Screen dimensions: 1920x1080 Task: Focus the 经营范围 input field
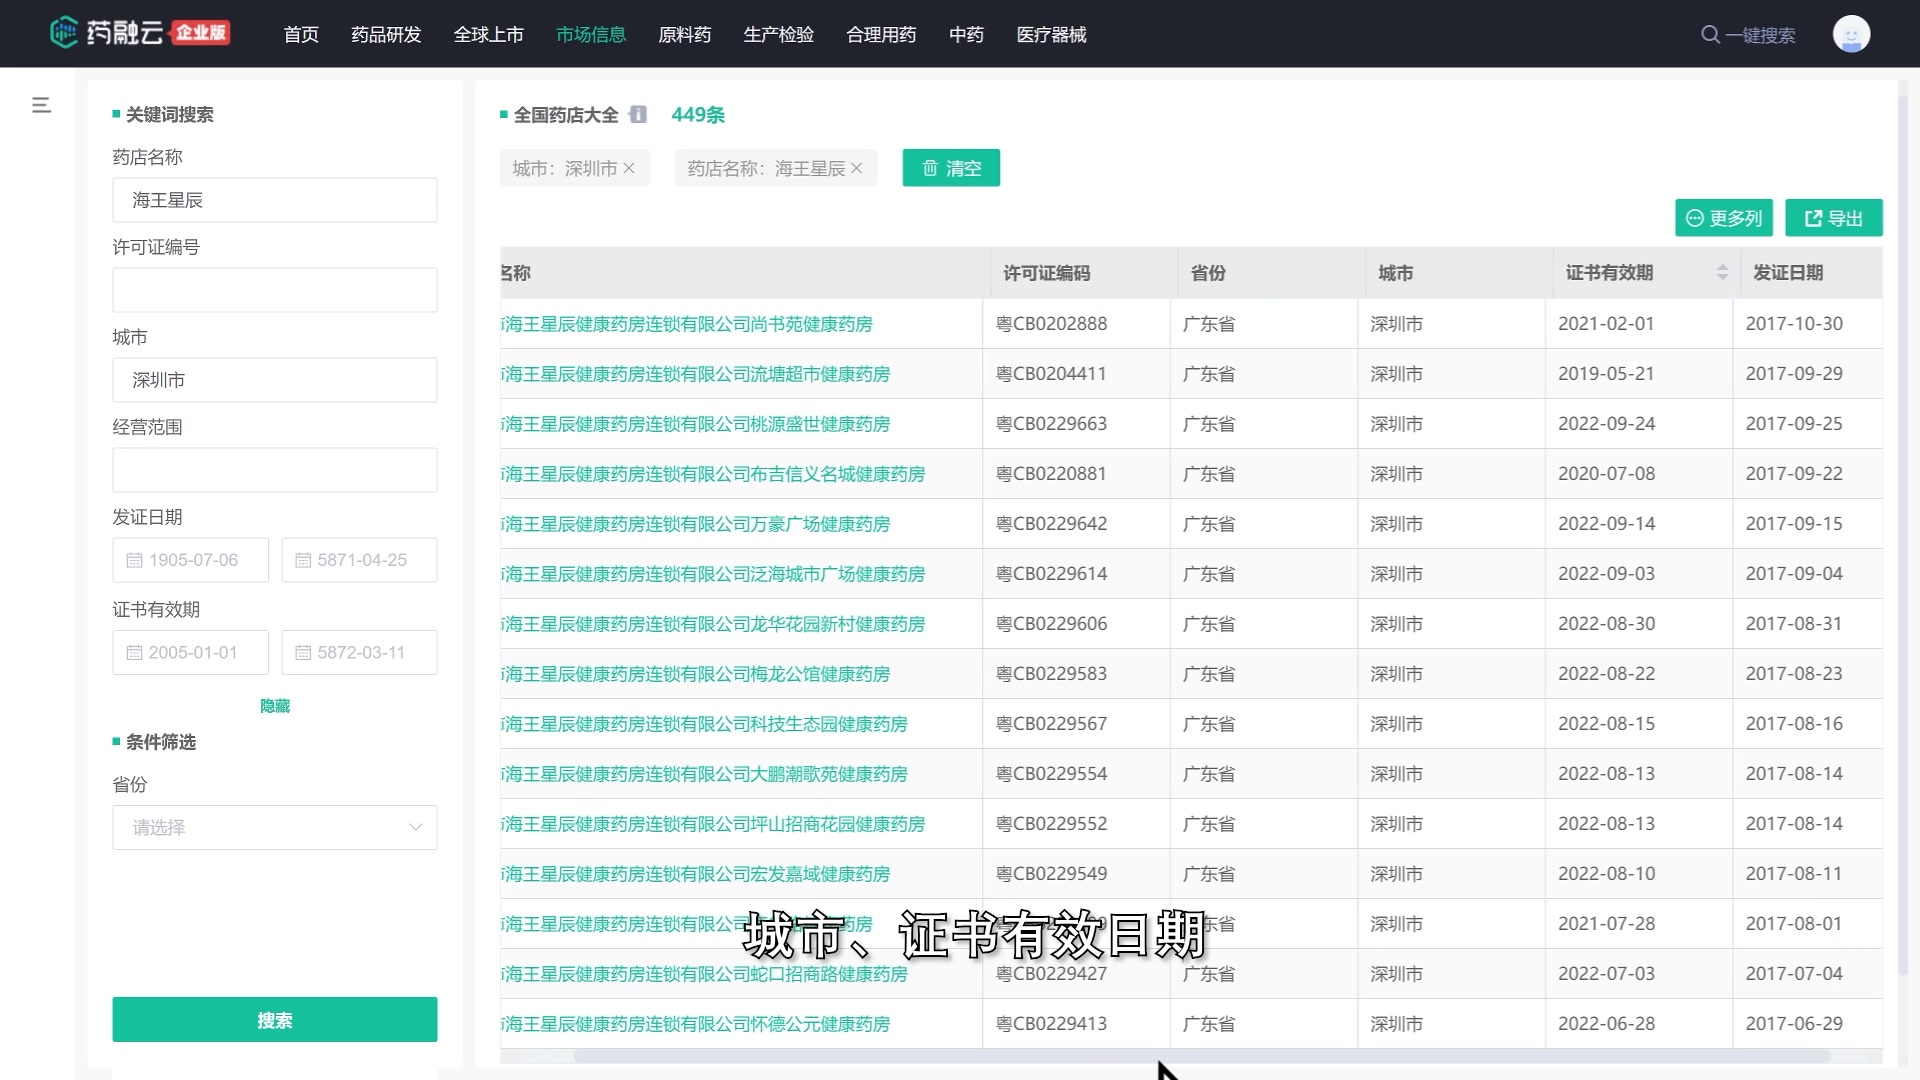tap(275, 470)
